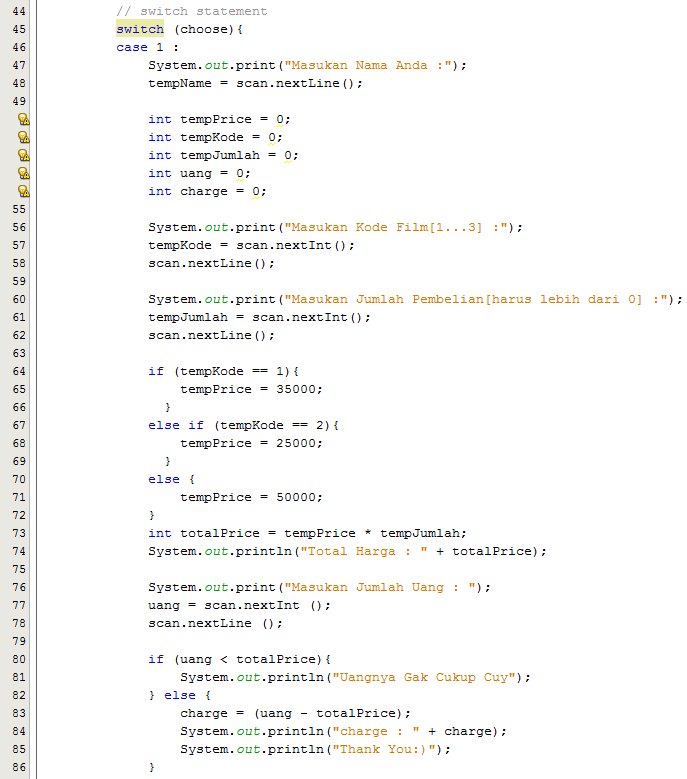Click "scan.nextLine();" on line 62
The height and width of the screenshot is (779, 687).
[212, 335]
